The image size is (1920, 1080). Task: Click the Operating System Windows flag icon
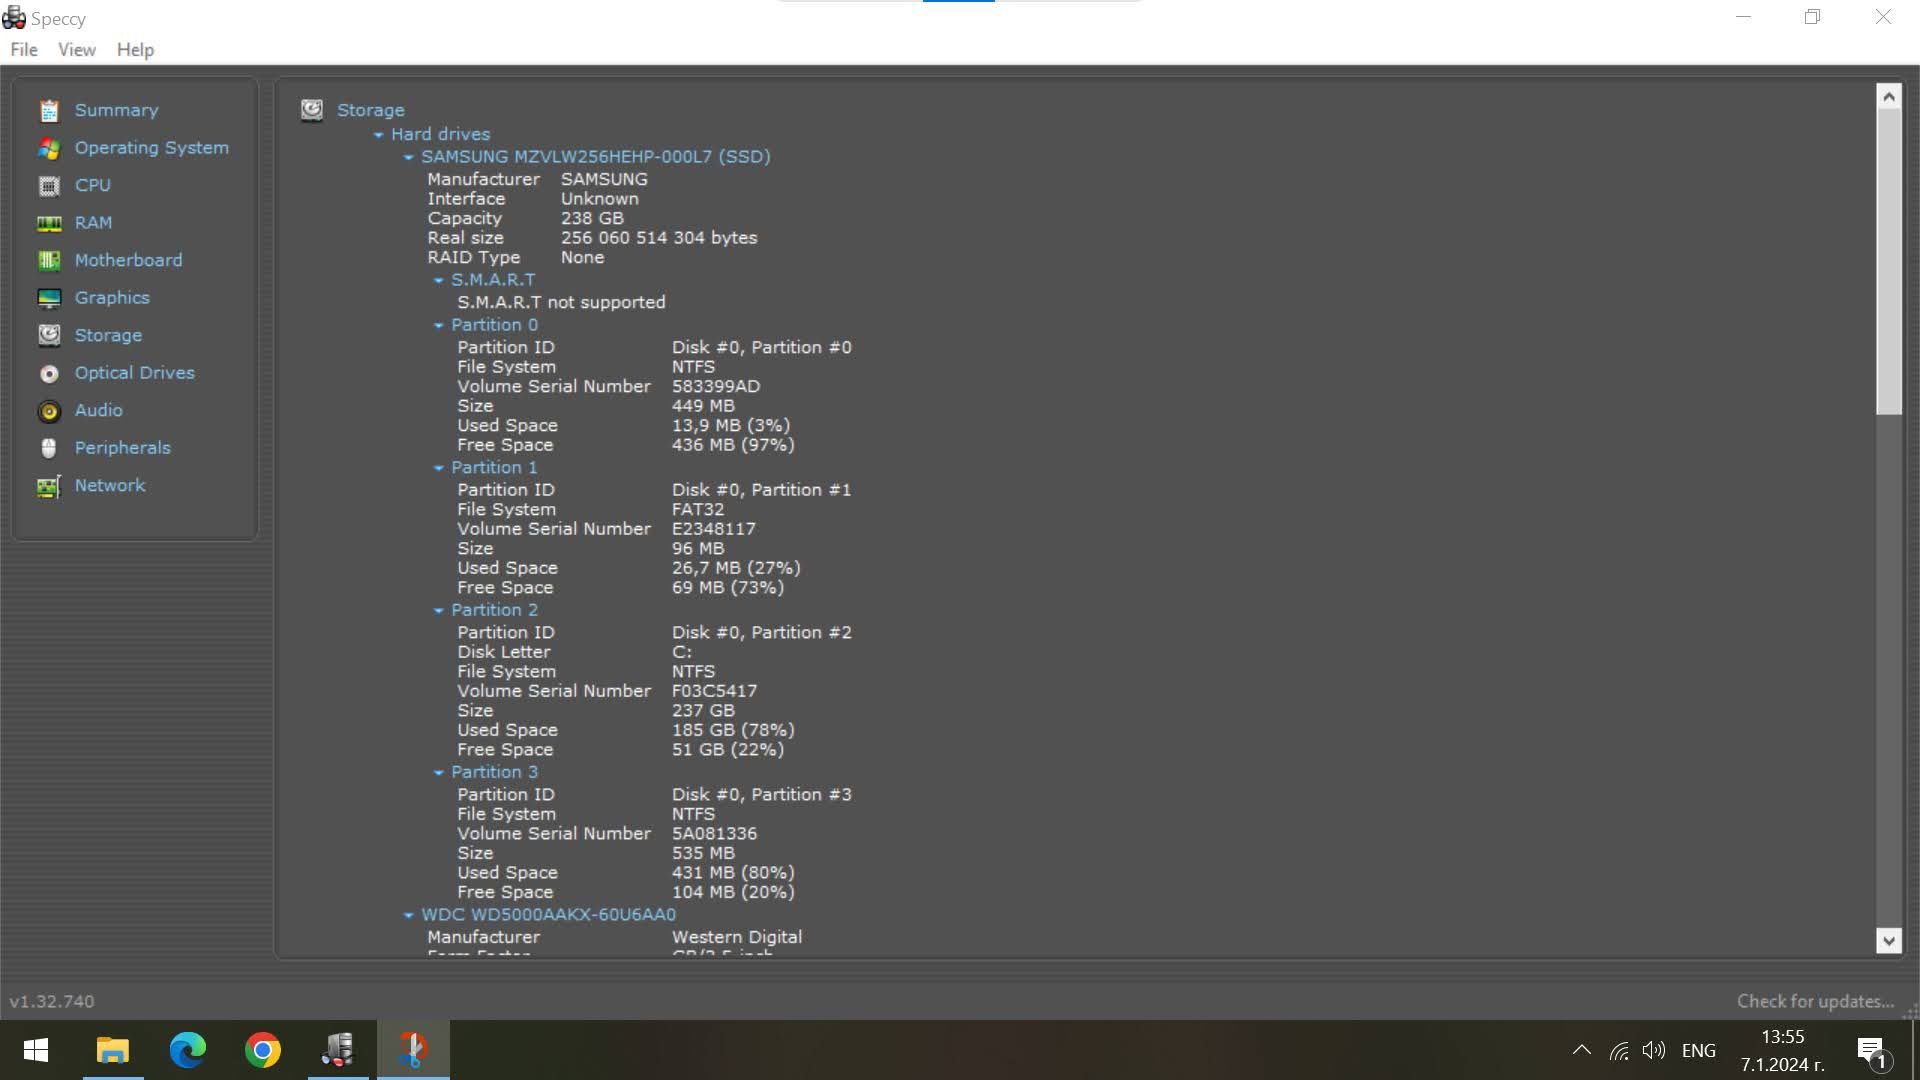49,148
